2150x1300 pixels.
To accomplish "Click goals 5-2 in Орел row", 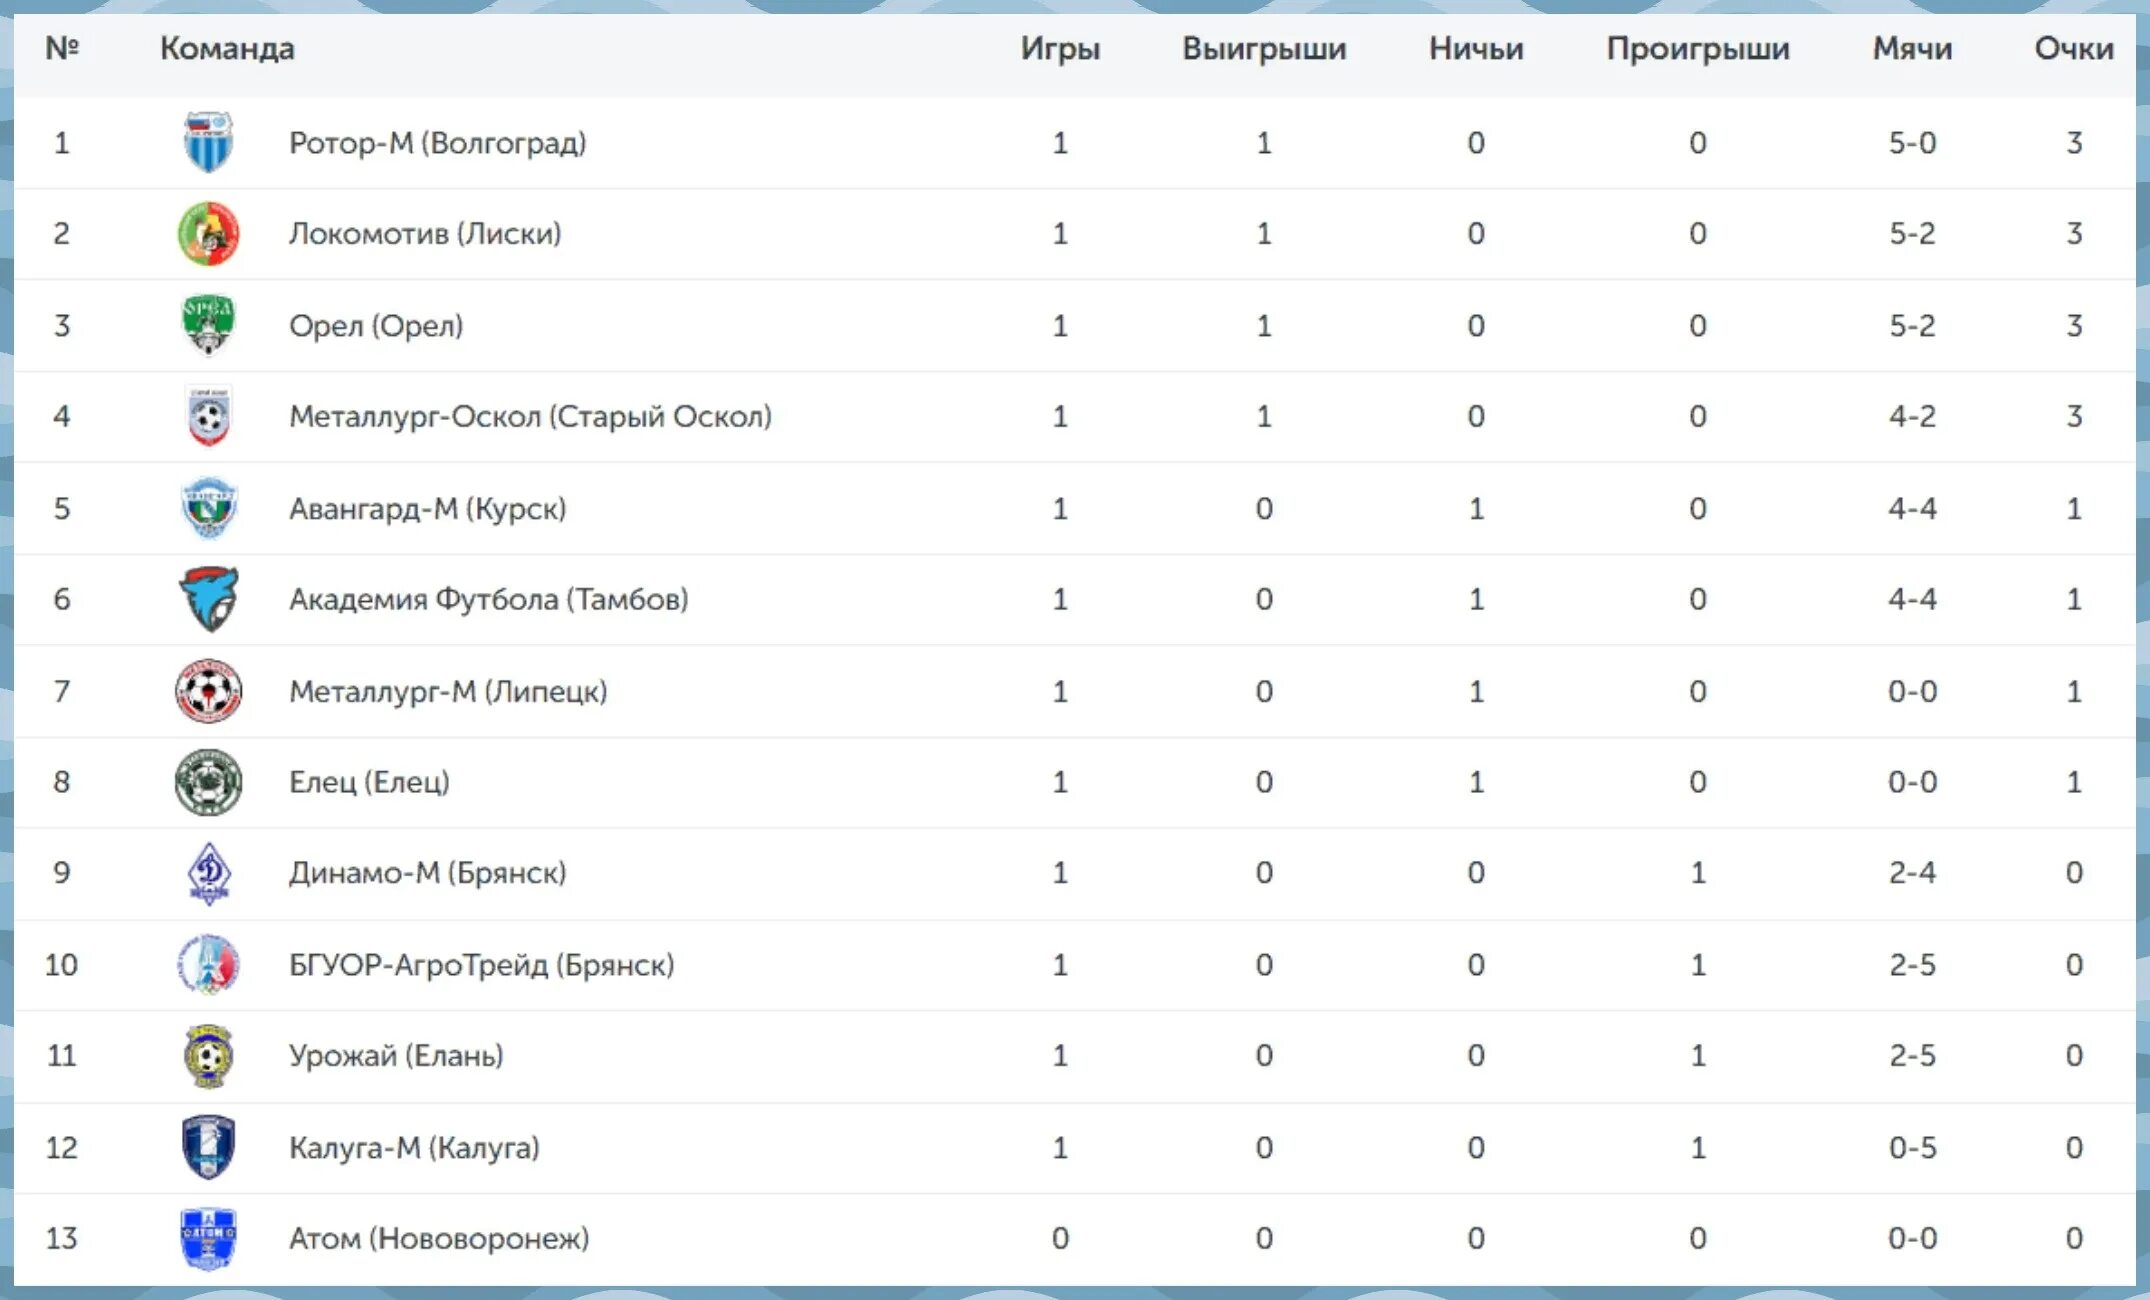I will (x=1912, y=326).
